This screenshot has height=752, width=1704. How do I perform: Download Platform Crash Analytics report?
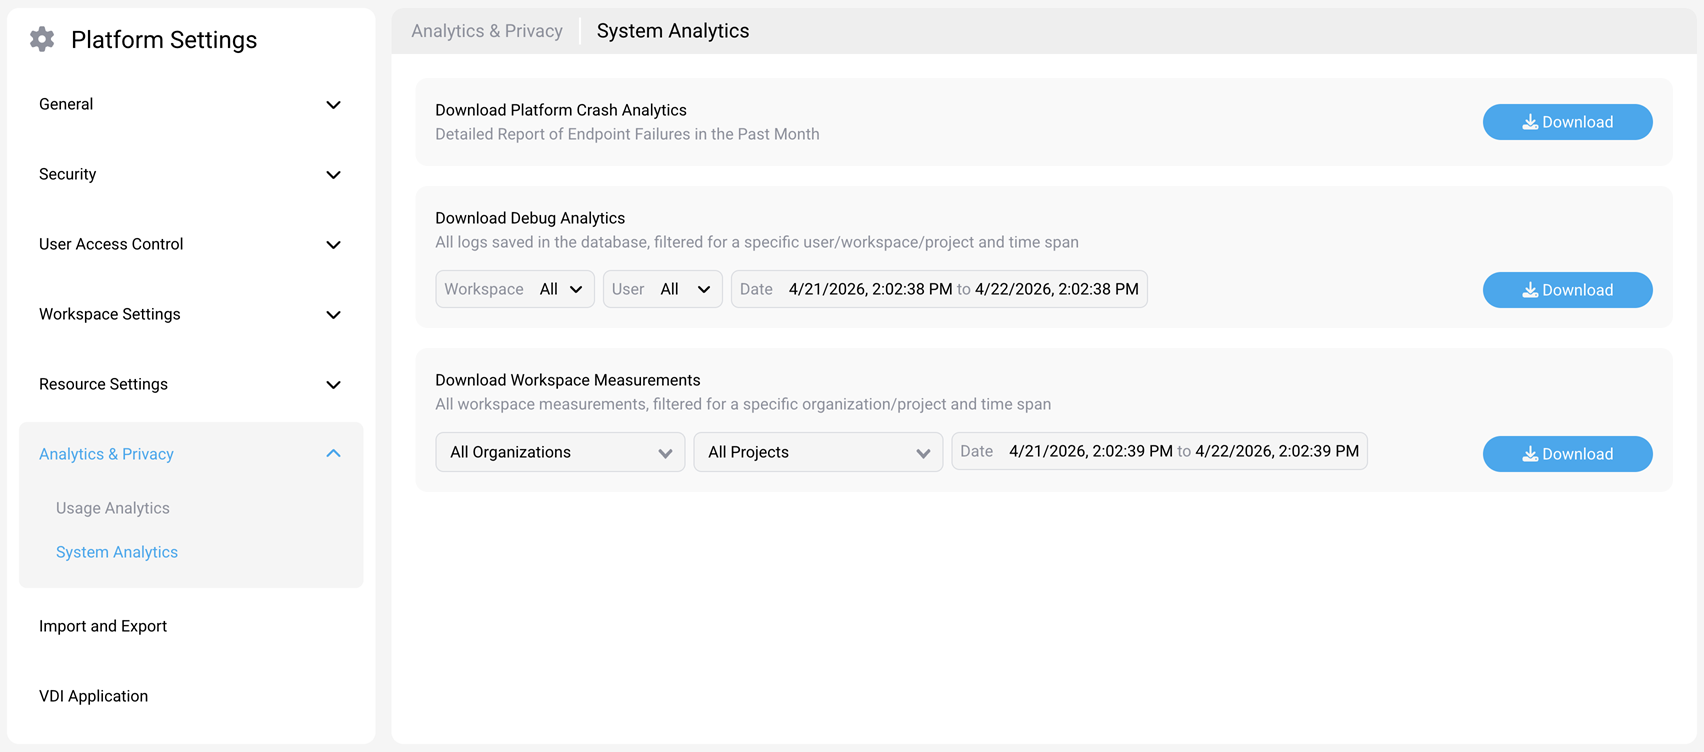point(1567,122)
